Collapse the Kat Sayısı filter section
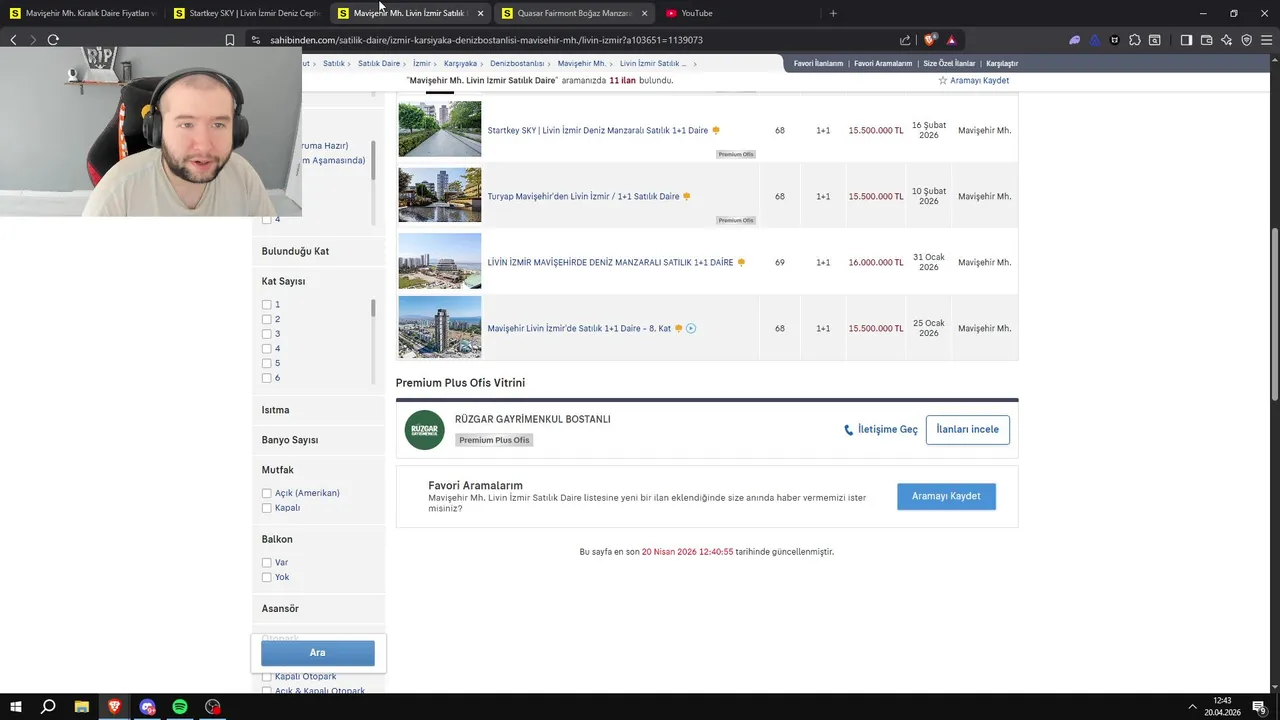Screen dimensions: 1280x720 318,281
